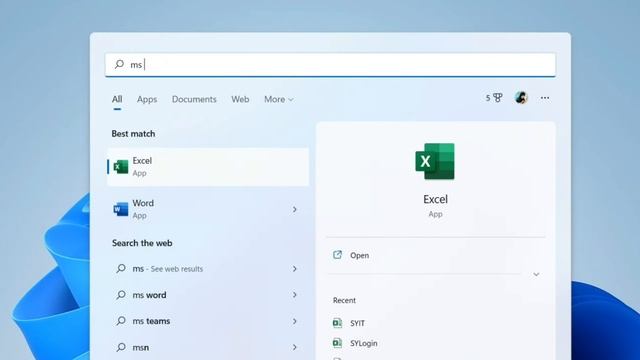Select the 'msn' web suggestion

208,347
